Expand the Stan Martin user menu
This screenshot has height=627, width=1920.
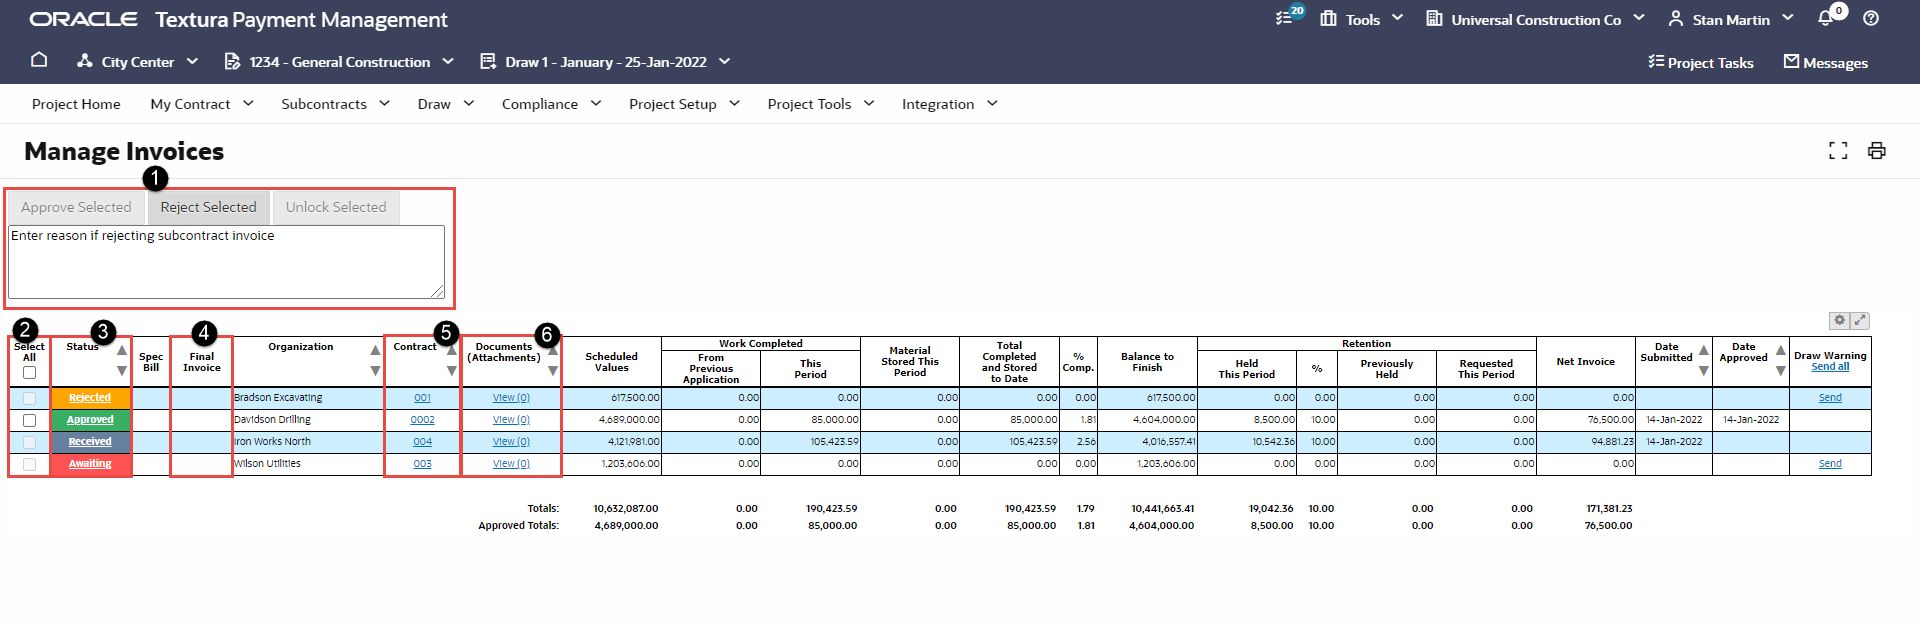click(1788, 18)
